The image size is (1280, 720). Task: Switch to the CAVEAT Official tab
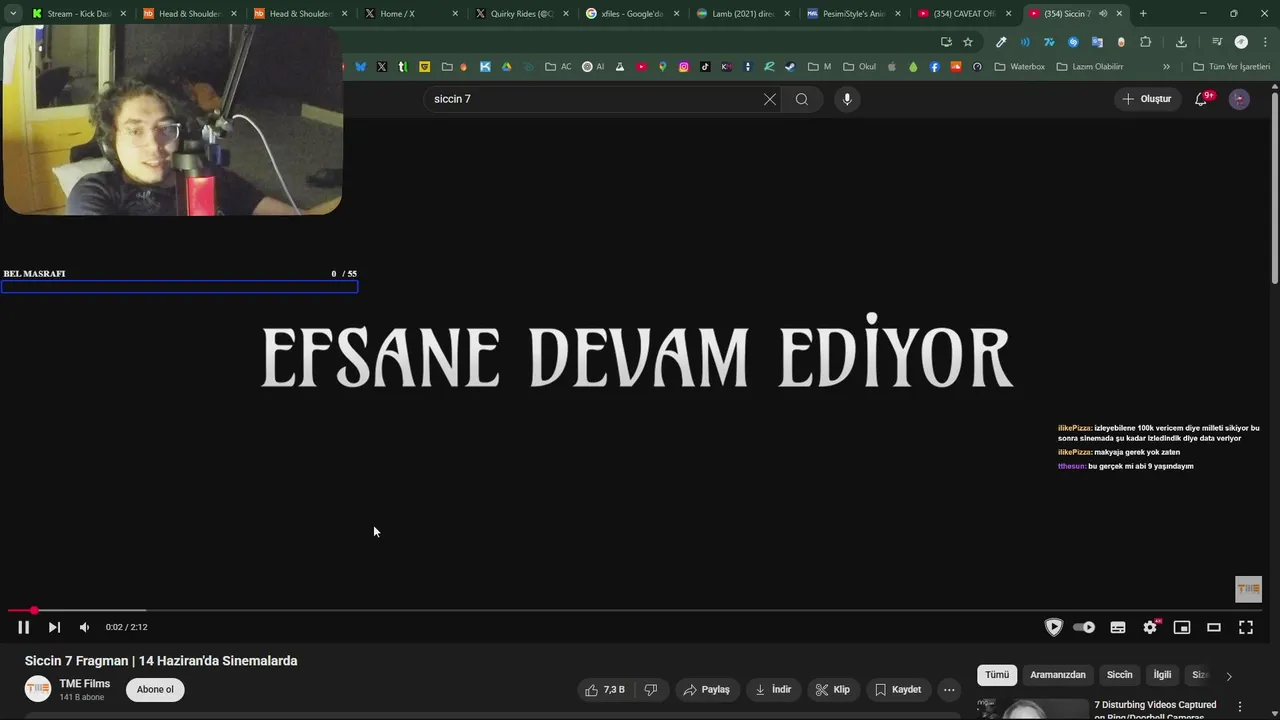pyautogui.click(x=966, y=14)
